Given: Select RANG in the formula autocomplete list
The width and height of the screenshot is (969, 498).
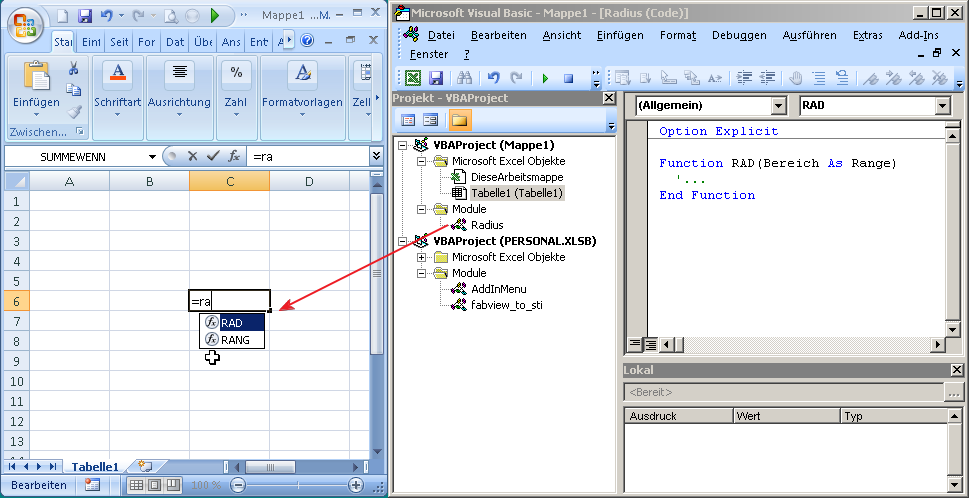Looking at the screenshot, I should pos(232,339).
